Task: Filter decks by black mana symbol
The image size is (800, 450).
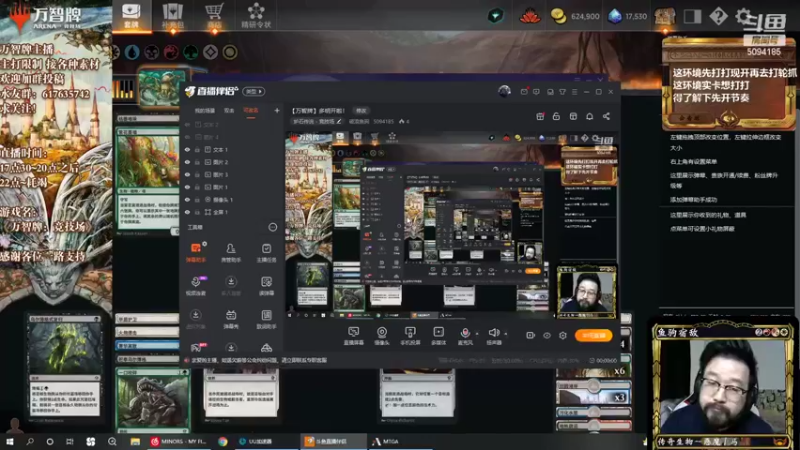Action: pyautogui.click(x=152, y=52)
